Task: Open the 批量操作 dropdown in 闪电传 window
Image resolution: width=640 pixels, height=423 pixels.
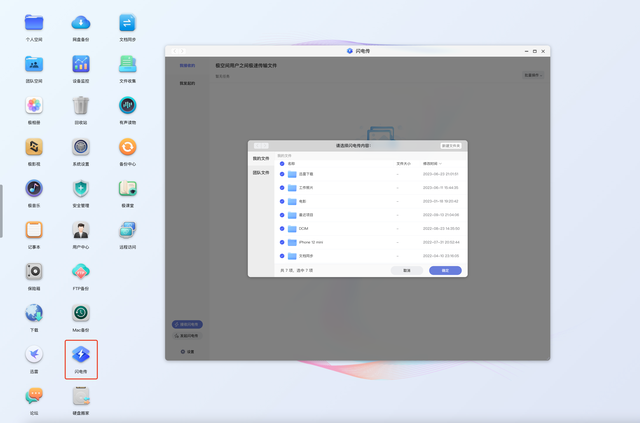Action: [x=533, y=76]
